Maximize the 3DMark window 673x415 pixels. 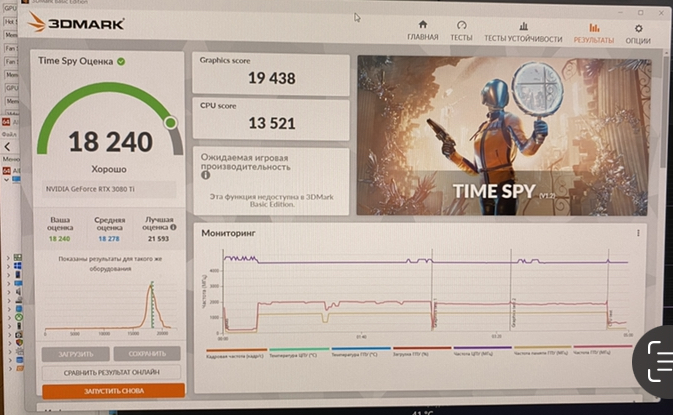(640, 13)
